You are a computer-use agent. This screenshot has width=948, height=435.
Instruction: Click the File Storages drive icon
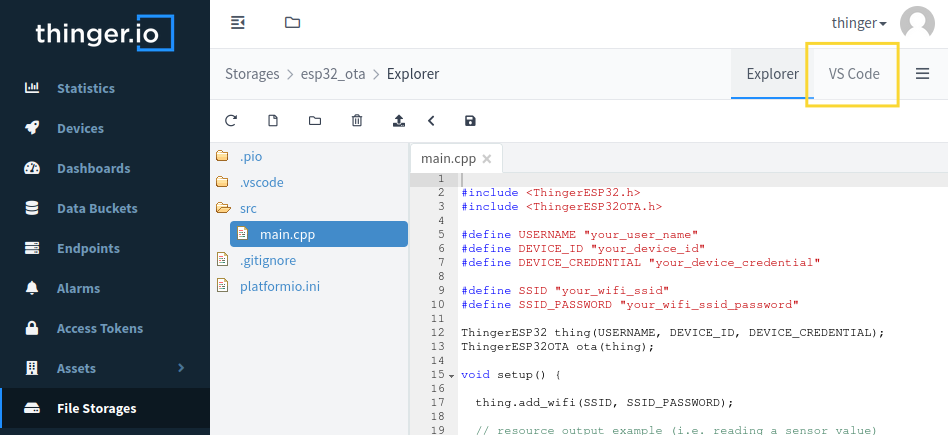click(x=31, y=408)
